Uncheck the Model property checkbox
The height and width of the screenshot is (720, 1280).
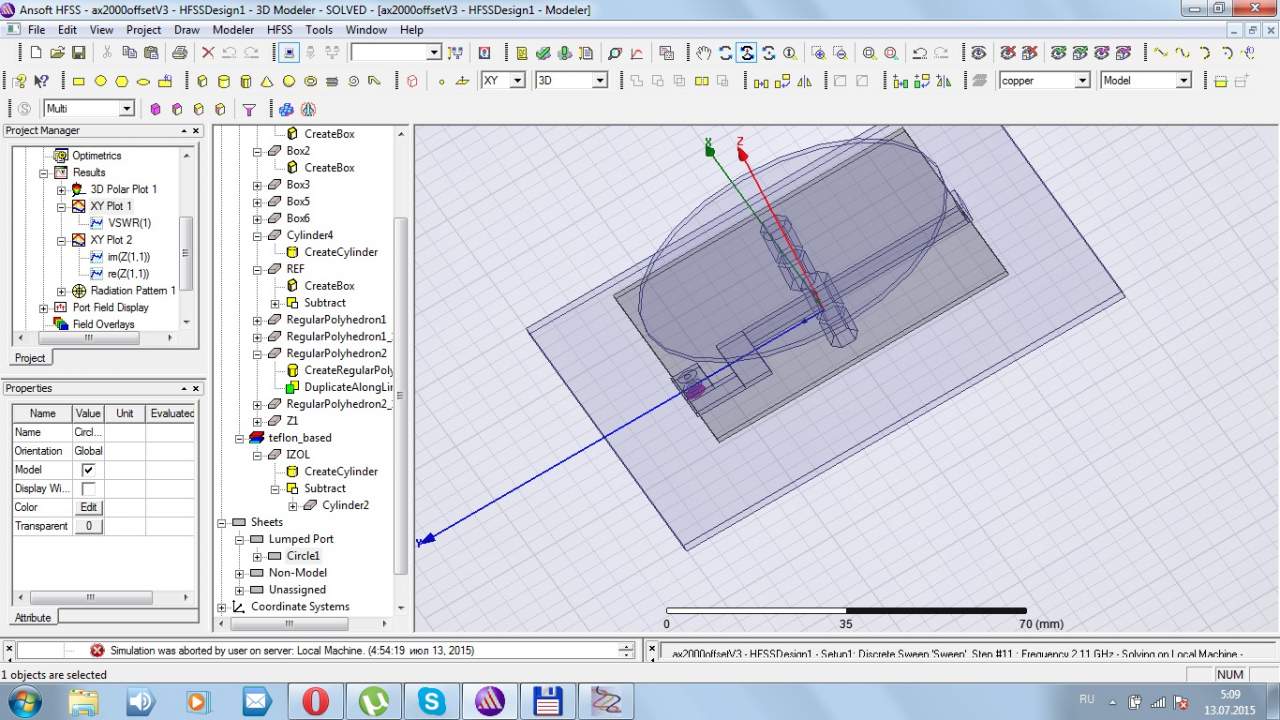(x=88, y=470)
